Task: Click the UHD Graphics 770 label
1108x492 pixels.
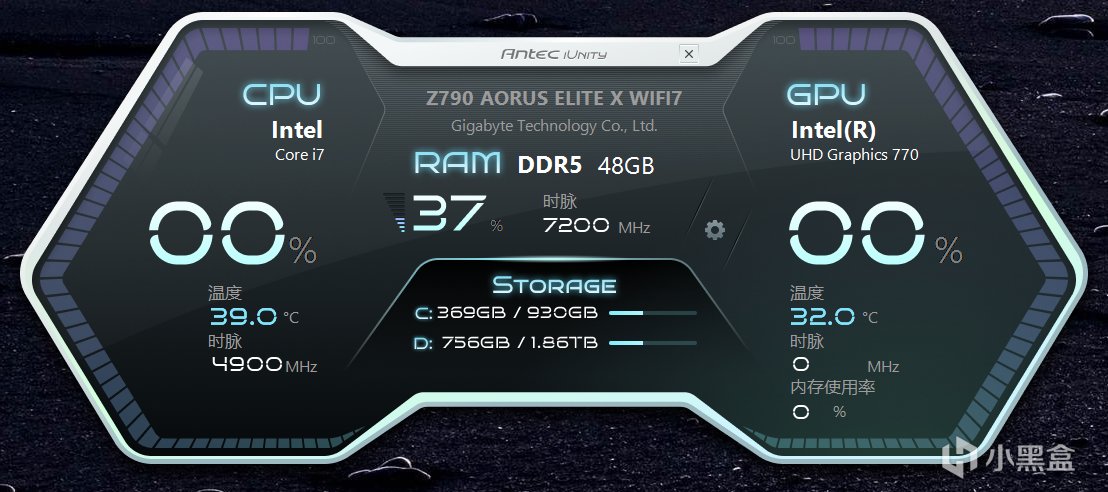Action: pos(854,154)
